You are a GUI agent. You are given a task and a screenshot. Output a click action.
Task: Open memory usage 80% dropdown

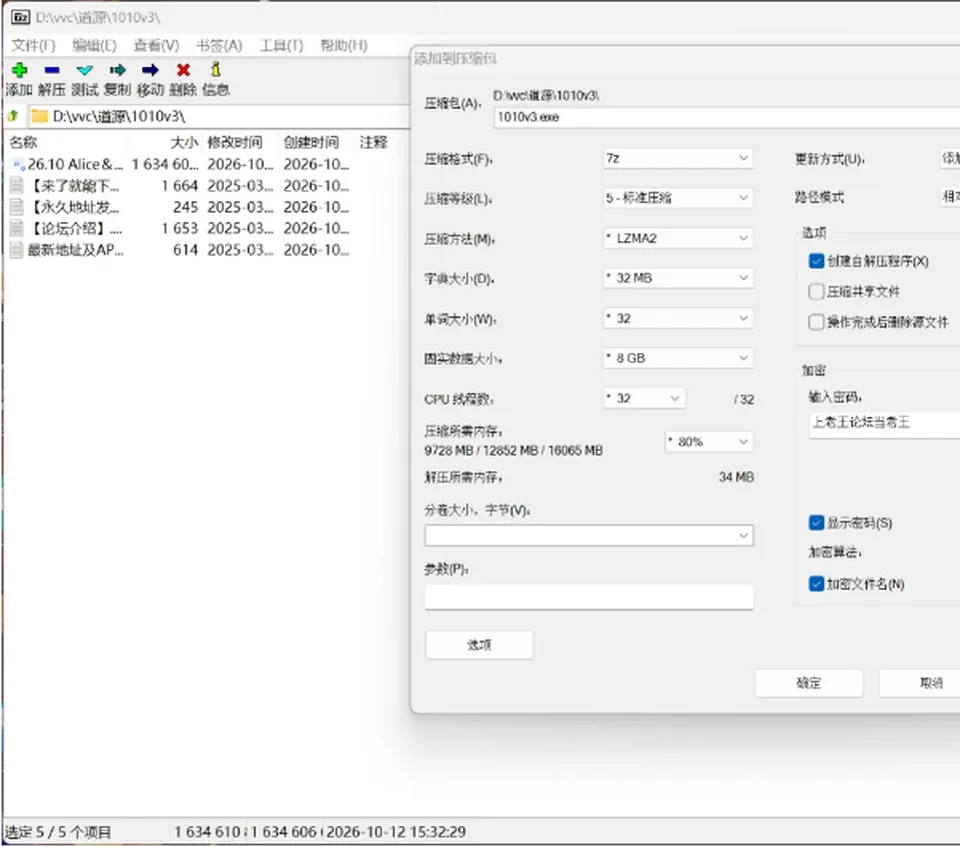(709, 442)
